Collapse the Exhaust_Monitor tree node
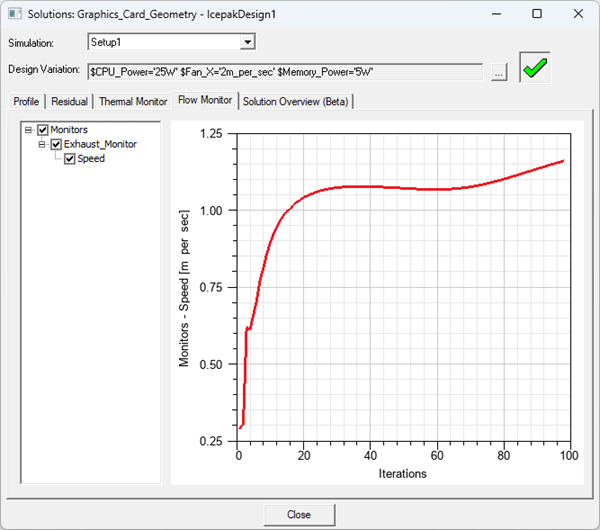600x530 pixels. coord(43,144)
